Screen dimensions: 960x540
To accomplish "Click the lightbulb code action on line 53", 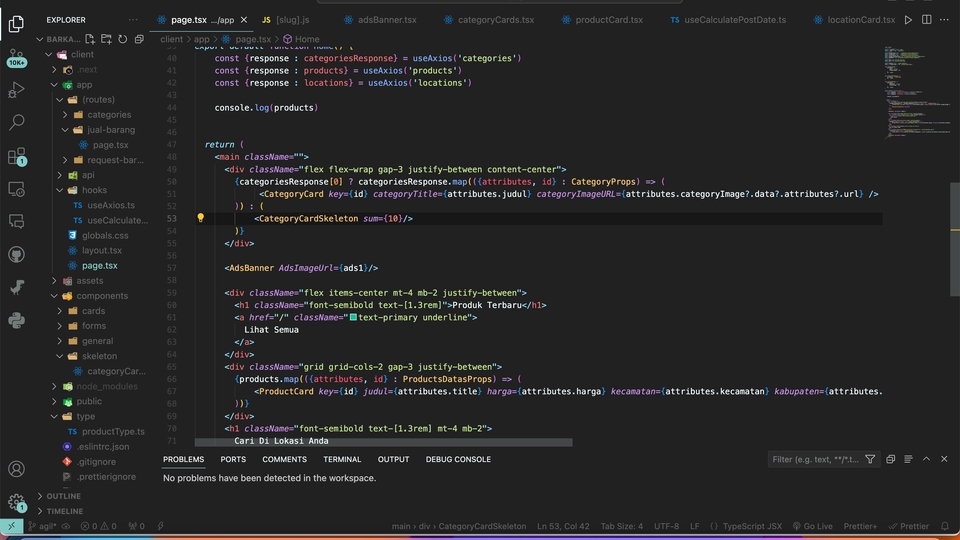I will point(200,218).
